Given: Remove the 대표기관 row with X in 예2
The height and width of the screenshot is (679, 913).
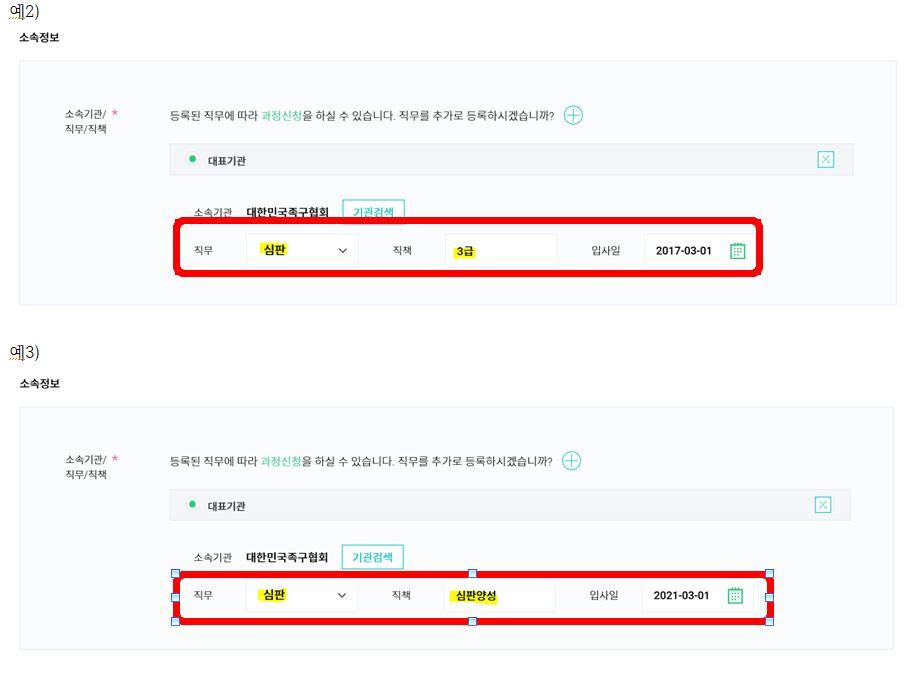Looking at the screenshot, I should [825, 159].
